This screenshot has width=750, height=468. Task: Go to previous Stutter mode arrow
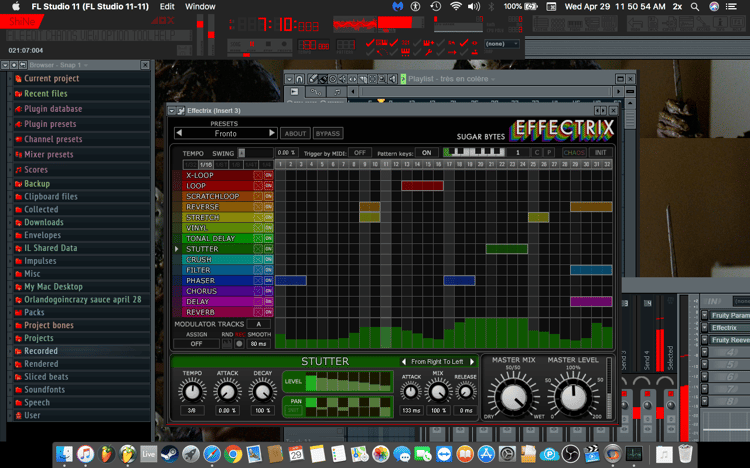point(404,362)
